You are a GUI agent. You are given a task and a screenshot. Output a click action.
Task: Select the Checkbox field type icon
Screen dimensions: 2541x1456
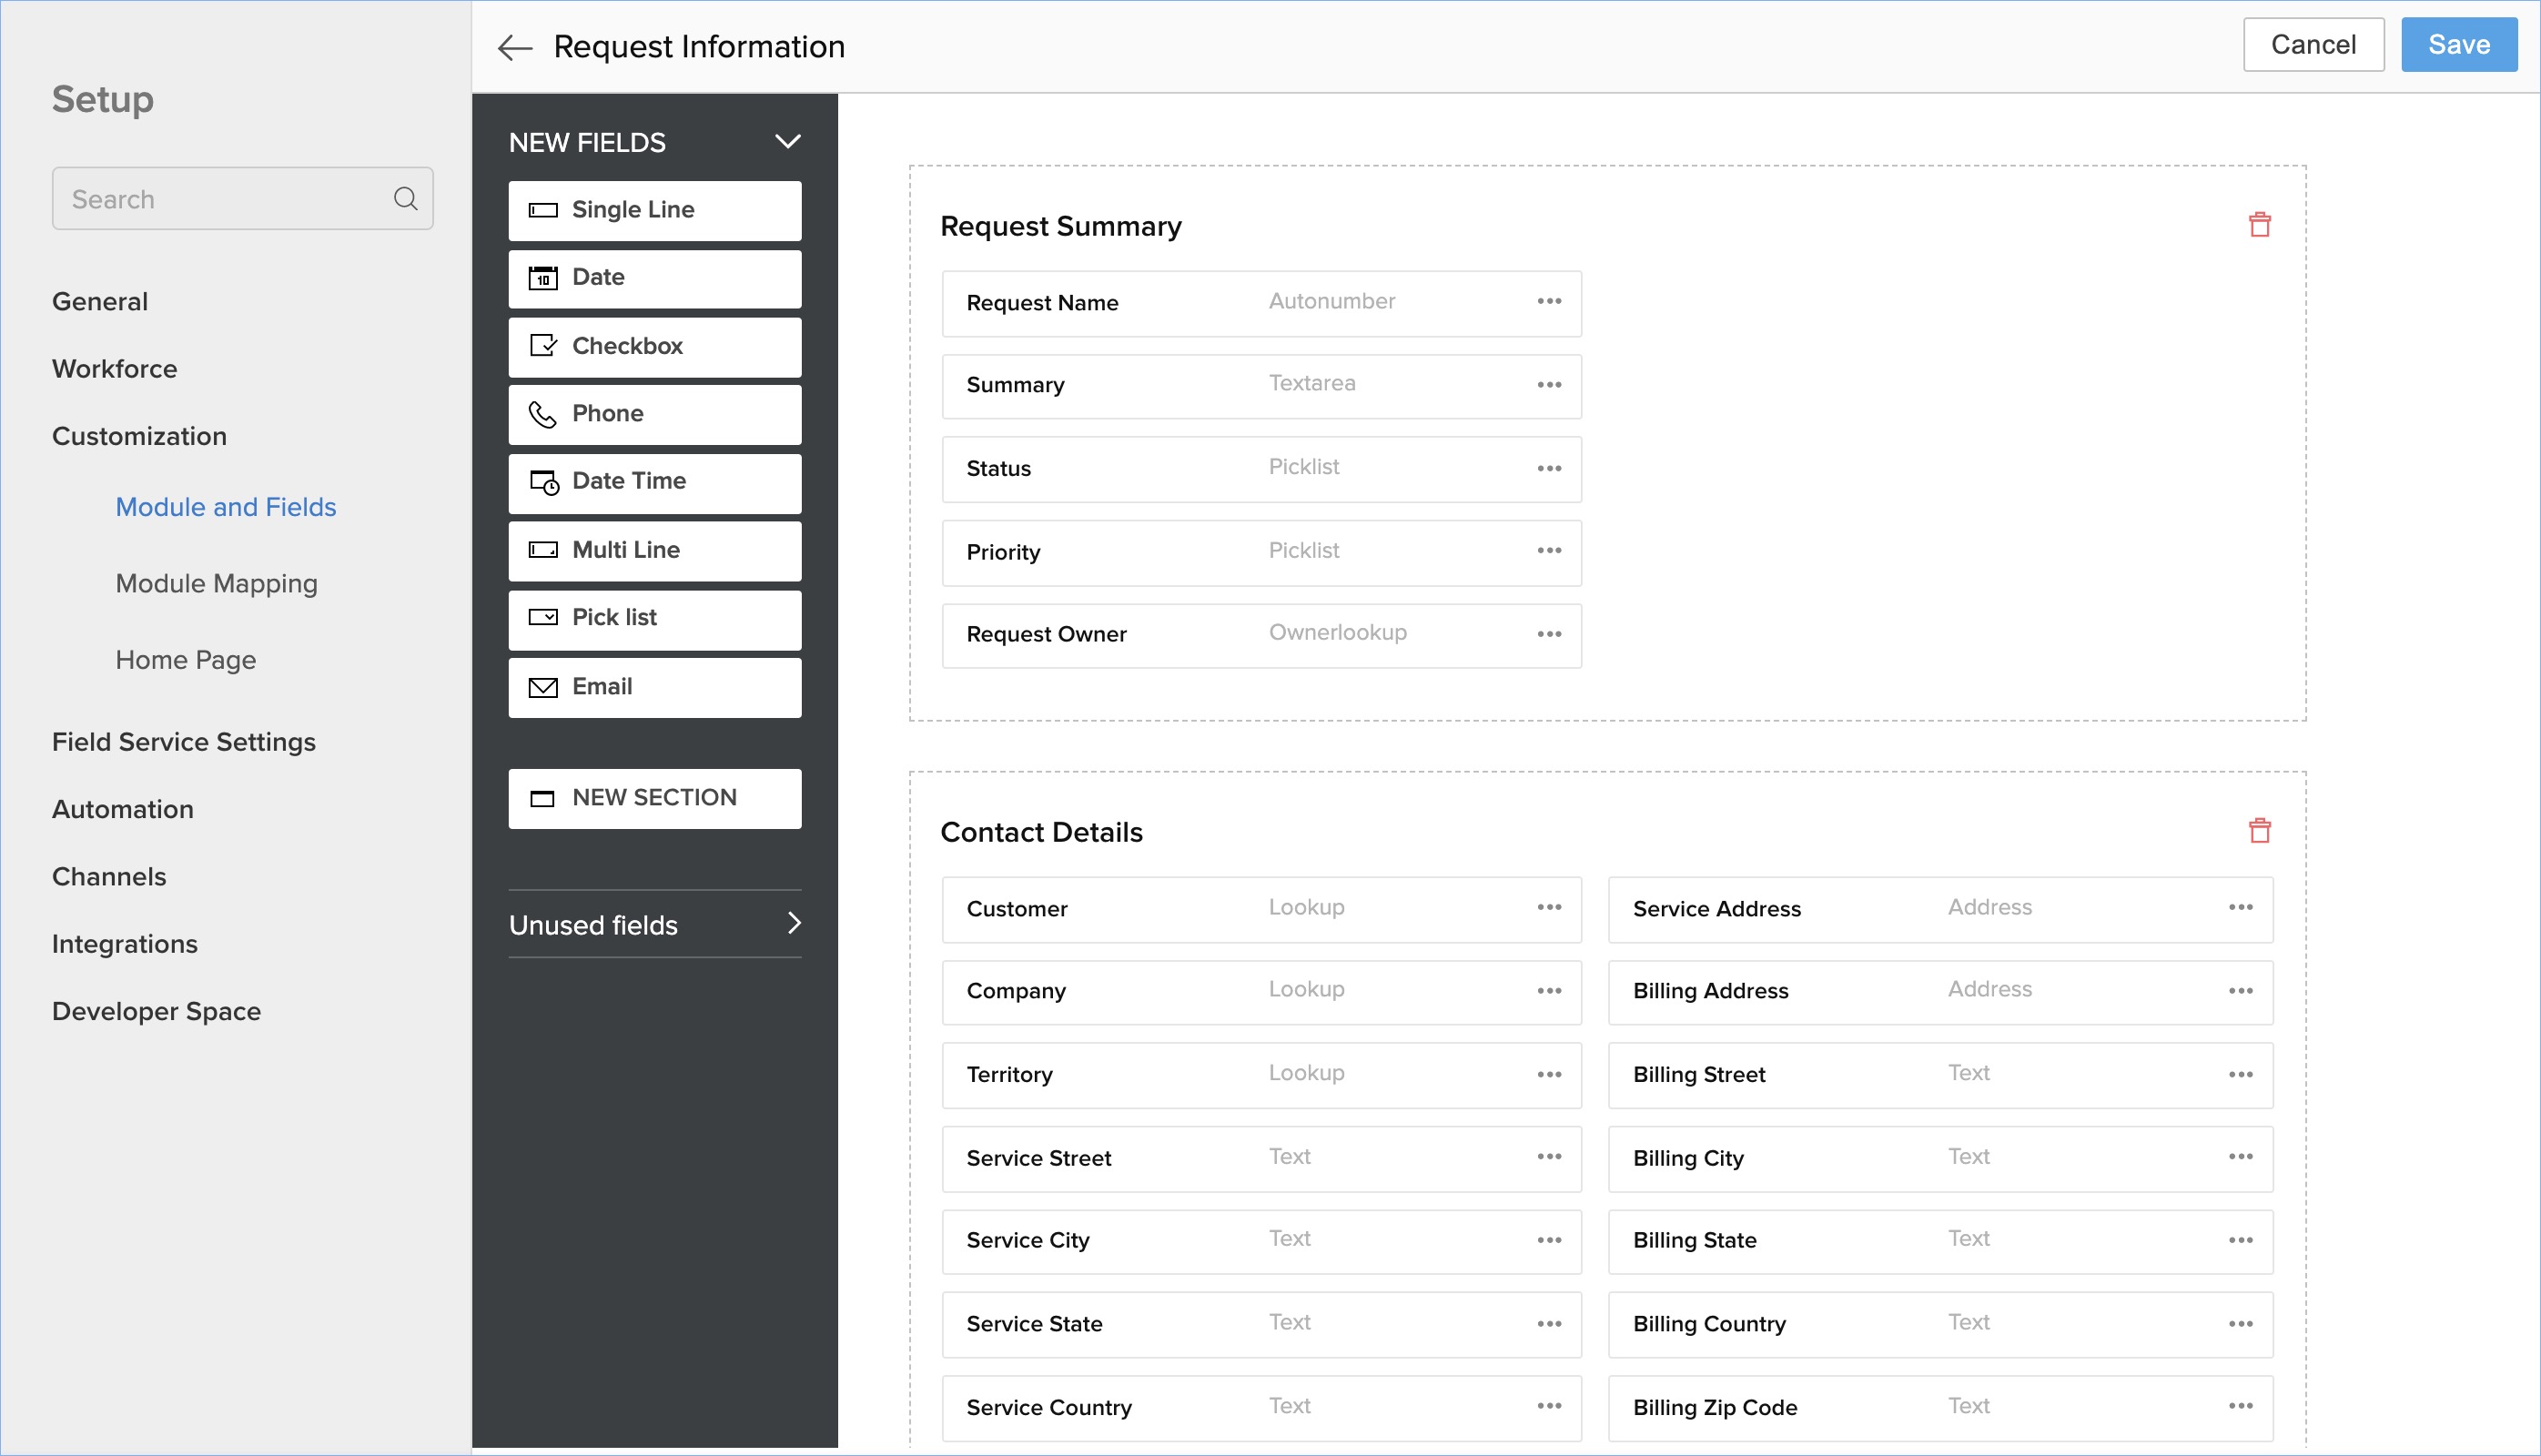(543, 346)
